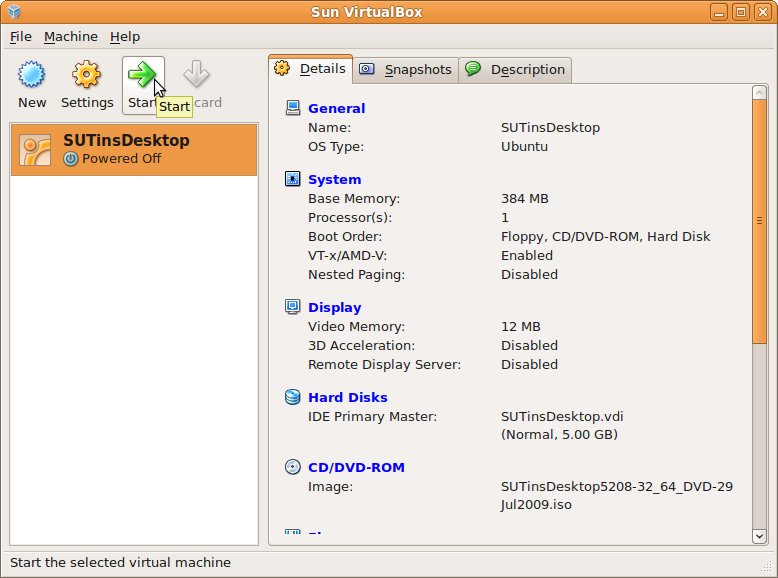
Task: Click the Powered Off state icon
Action: click(71, 159)
